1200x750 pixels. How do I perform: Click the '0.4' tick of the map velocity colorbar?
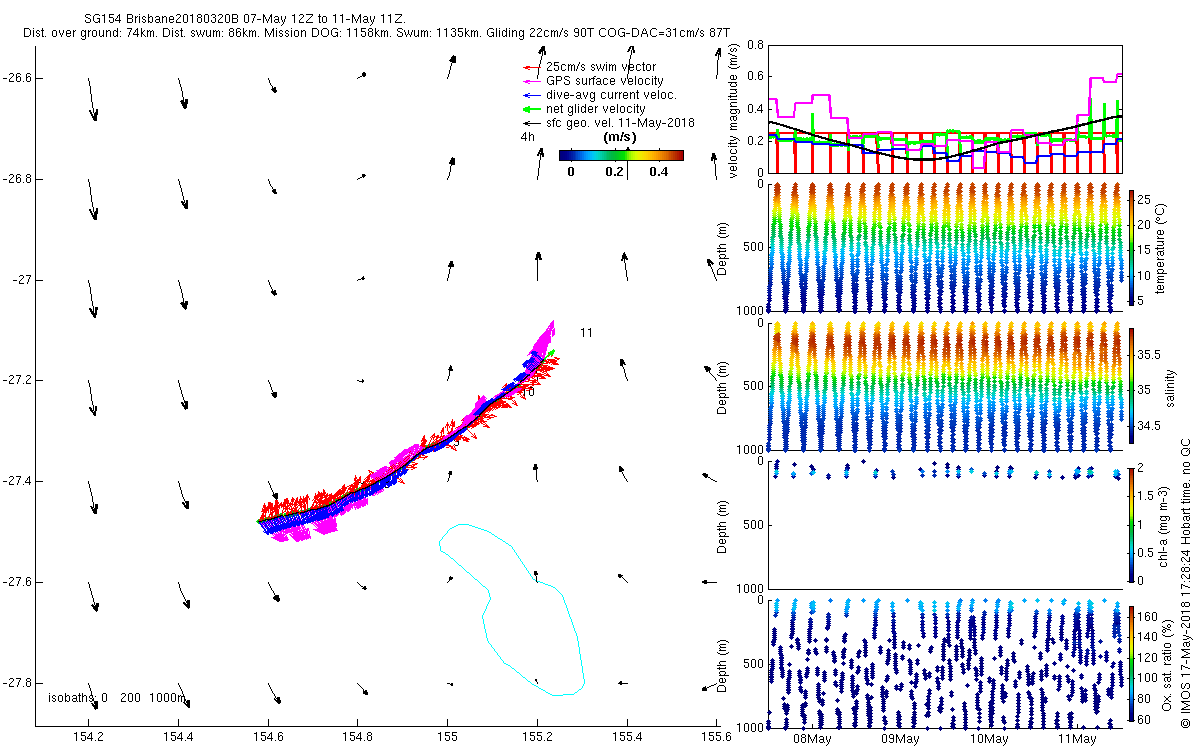point(658,171)
